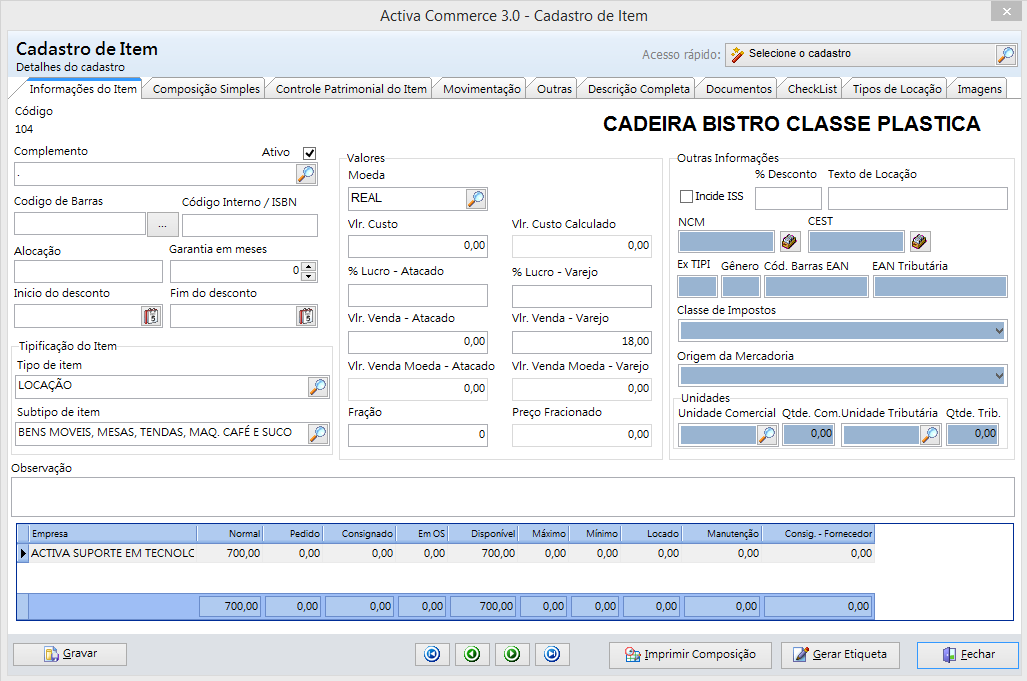Increase Garantia em meses with up arrow
1027x681 pixels.
pos(309,266)
